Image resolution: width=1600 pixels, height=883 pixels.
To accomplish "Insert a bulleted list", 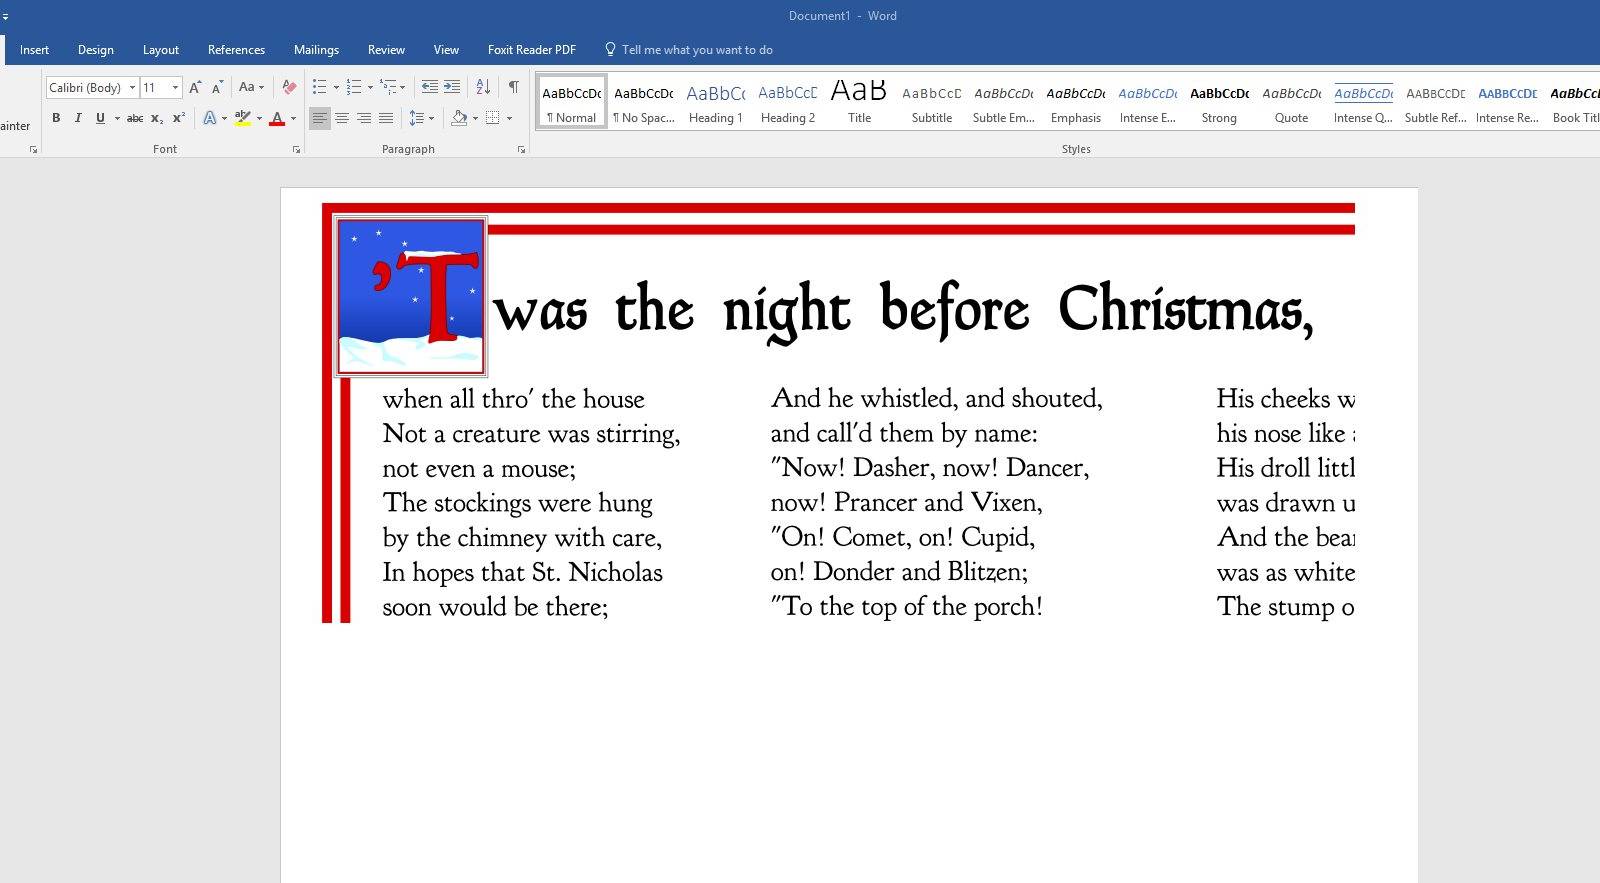I will 319,87.
